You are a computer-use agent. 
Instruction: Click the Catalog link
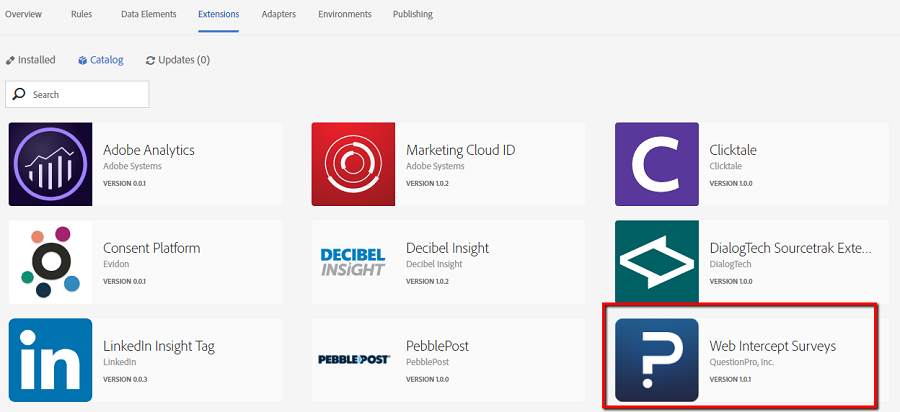[100, 60]
